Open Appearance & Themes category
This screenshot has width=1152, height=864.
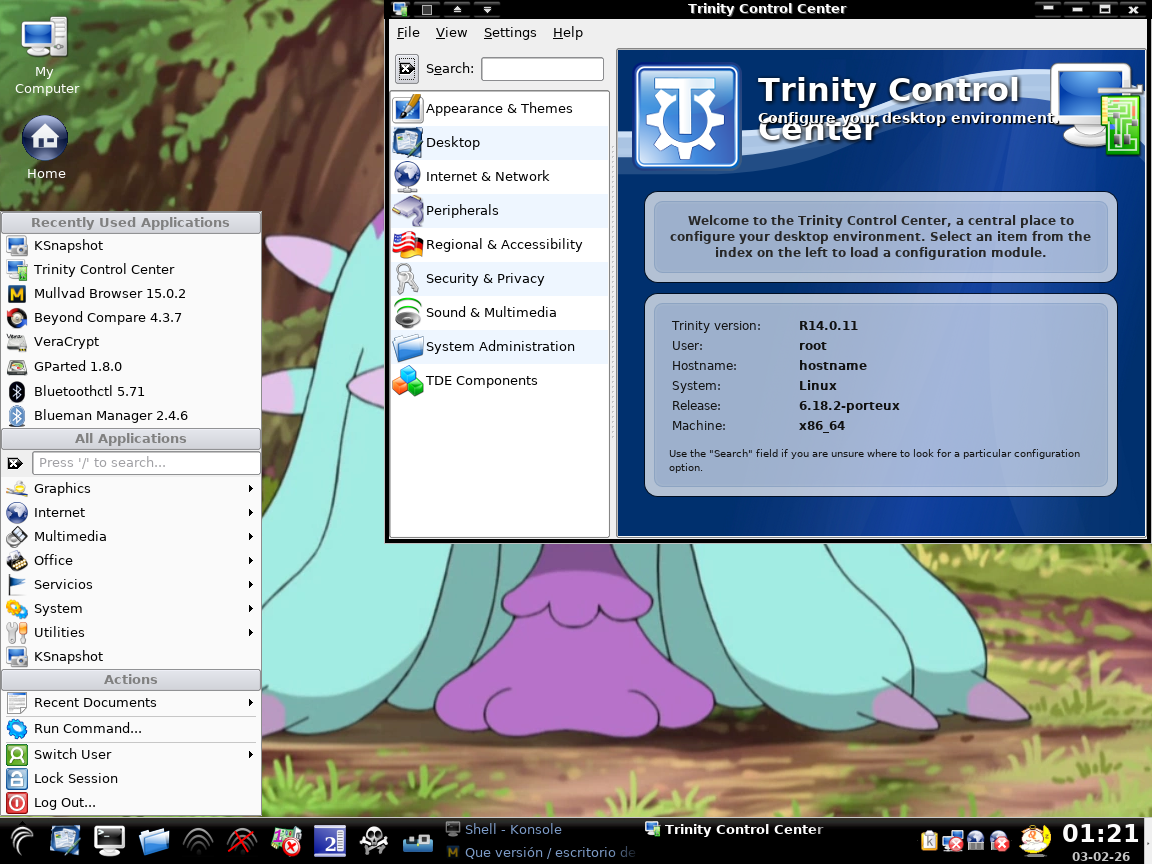pyautogui.click(x=500, y=109)
